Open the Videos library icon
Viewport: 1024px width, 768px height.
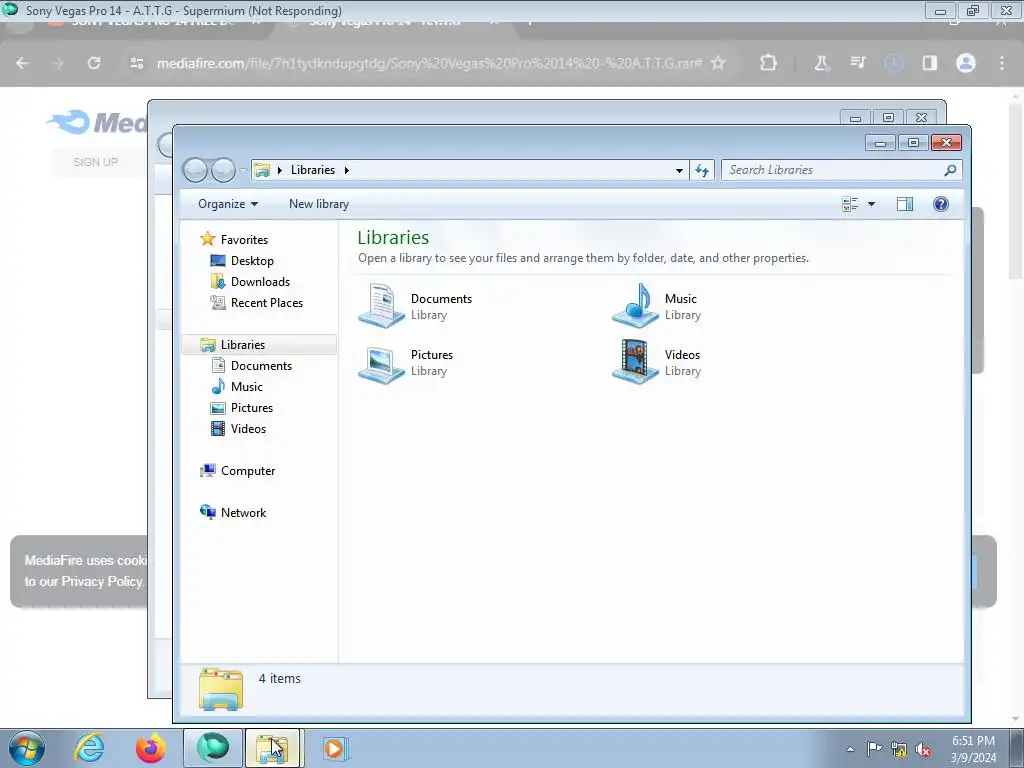coord(635,362)
